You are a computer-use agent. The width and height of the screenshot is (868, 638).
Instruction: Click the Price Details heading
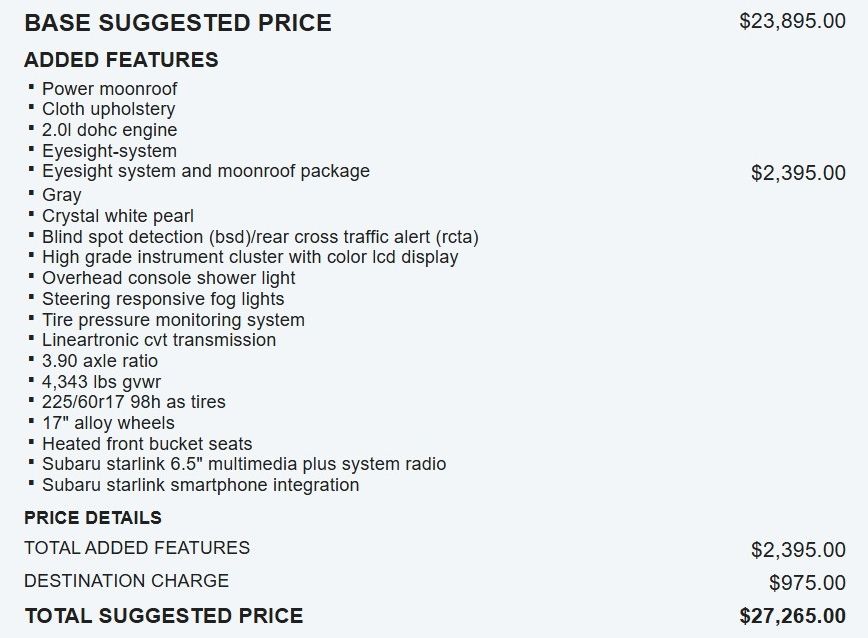tap(93, 517)
